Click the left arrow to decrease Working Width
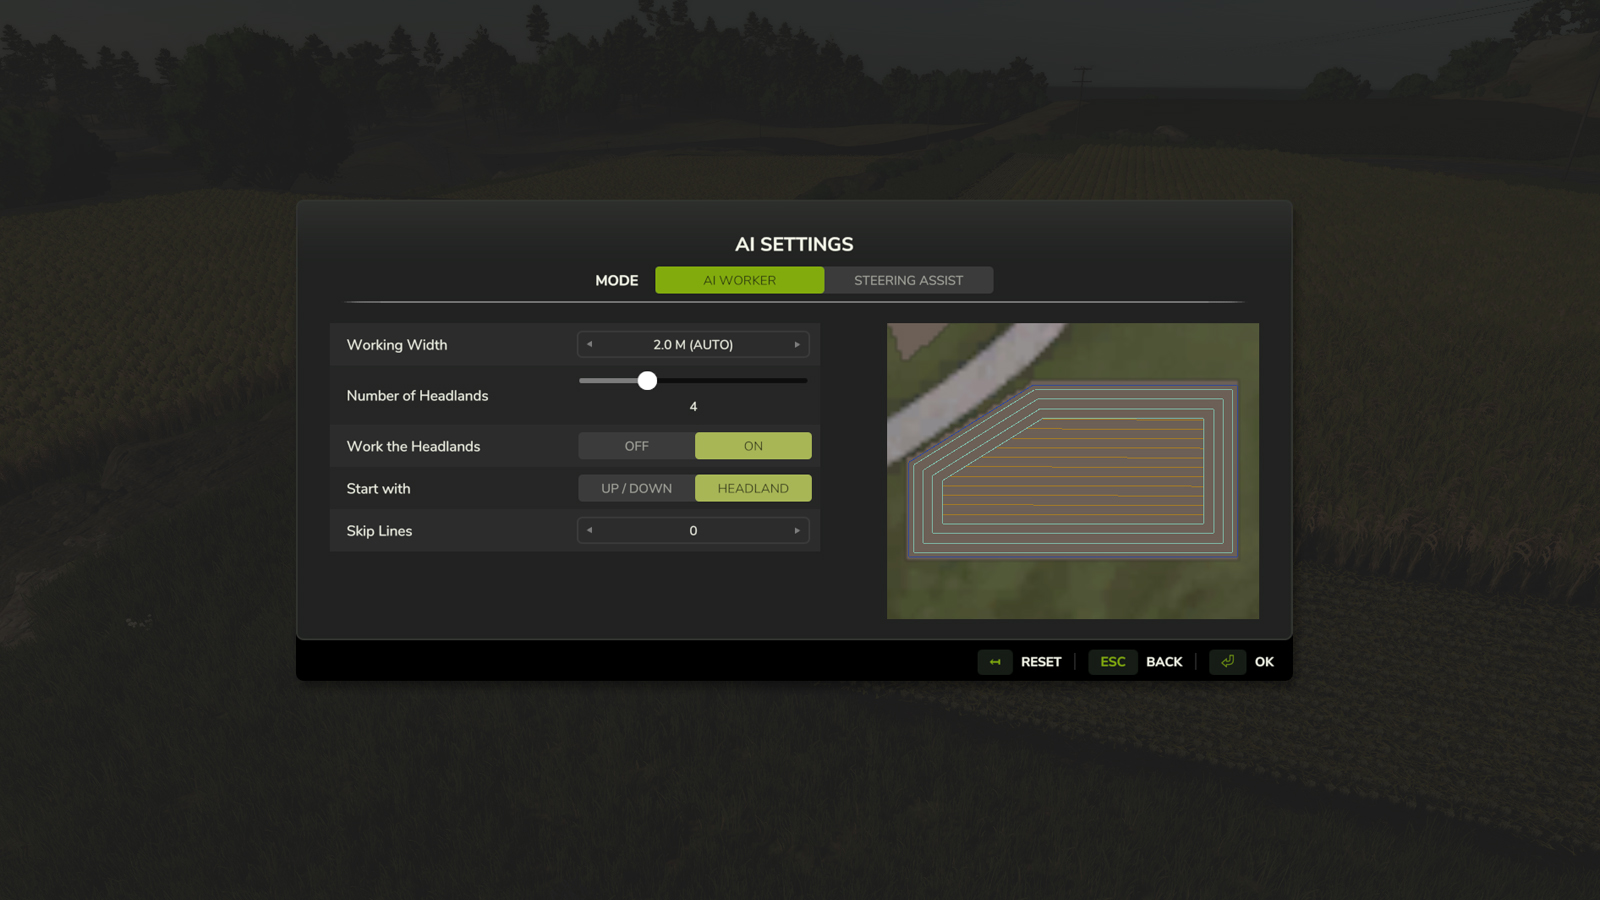The width and height of the screenshot is (1600, 900). coord(589,344)
